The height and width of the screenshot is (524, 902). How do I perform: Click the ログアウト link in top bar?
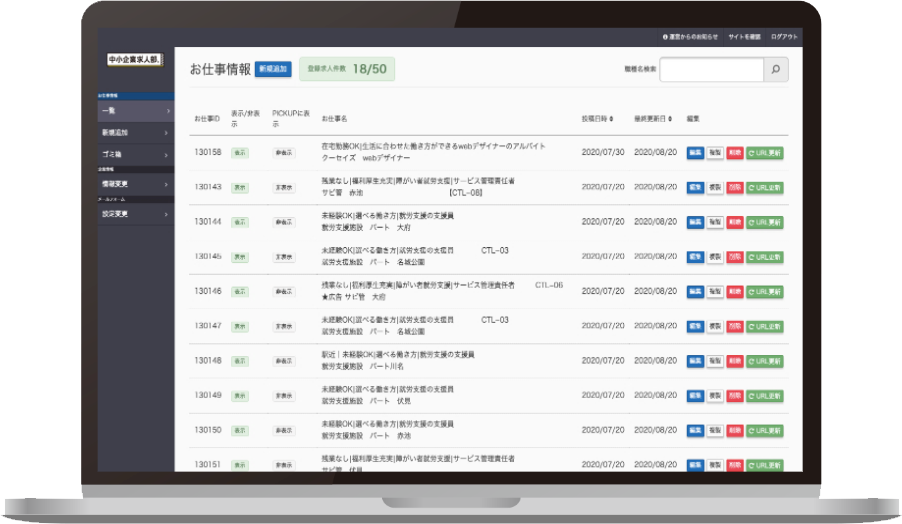(785, 36)
